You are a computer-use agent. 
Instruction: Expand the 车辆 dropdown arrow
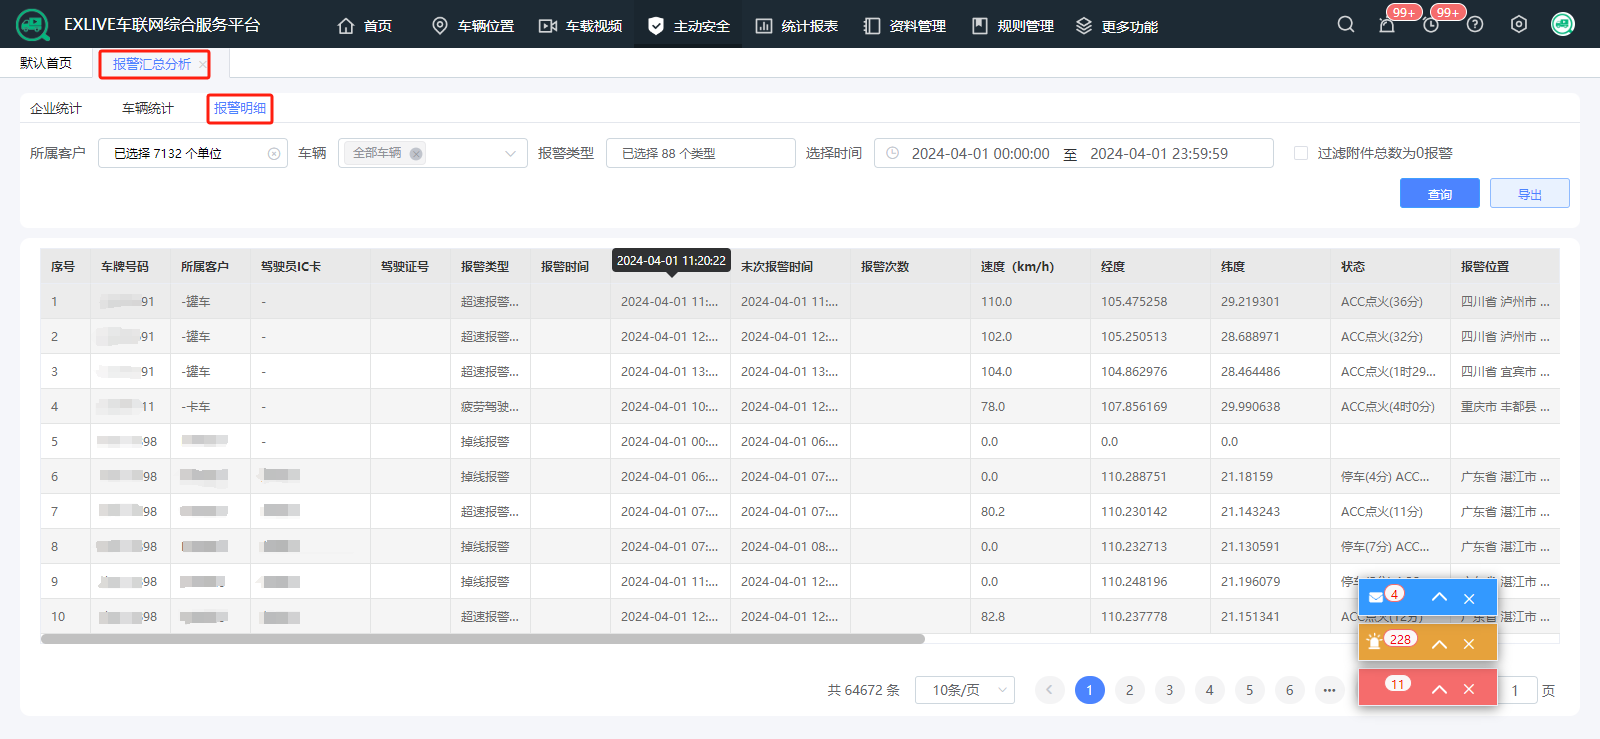tap(510, 153)
